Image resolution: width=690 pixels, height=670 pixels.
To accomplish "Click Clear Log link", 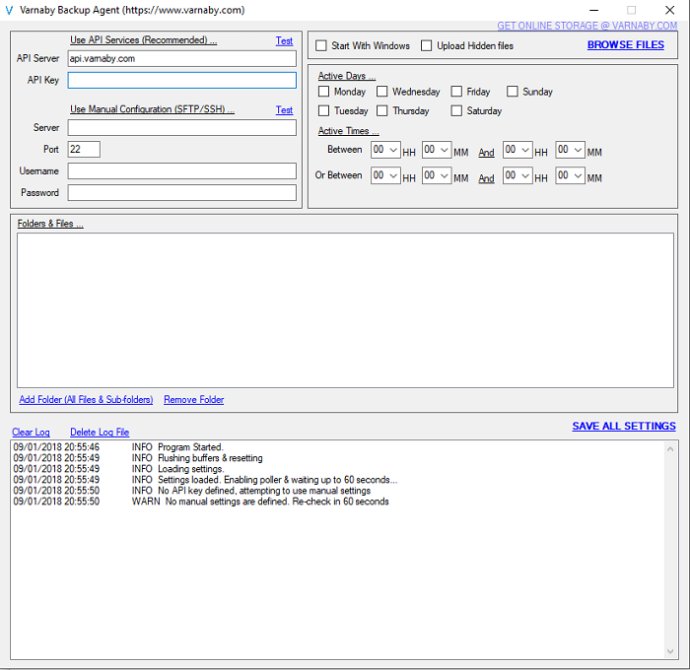I will tap(31, 432).
